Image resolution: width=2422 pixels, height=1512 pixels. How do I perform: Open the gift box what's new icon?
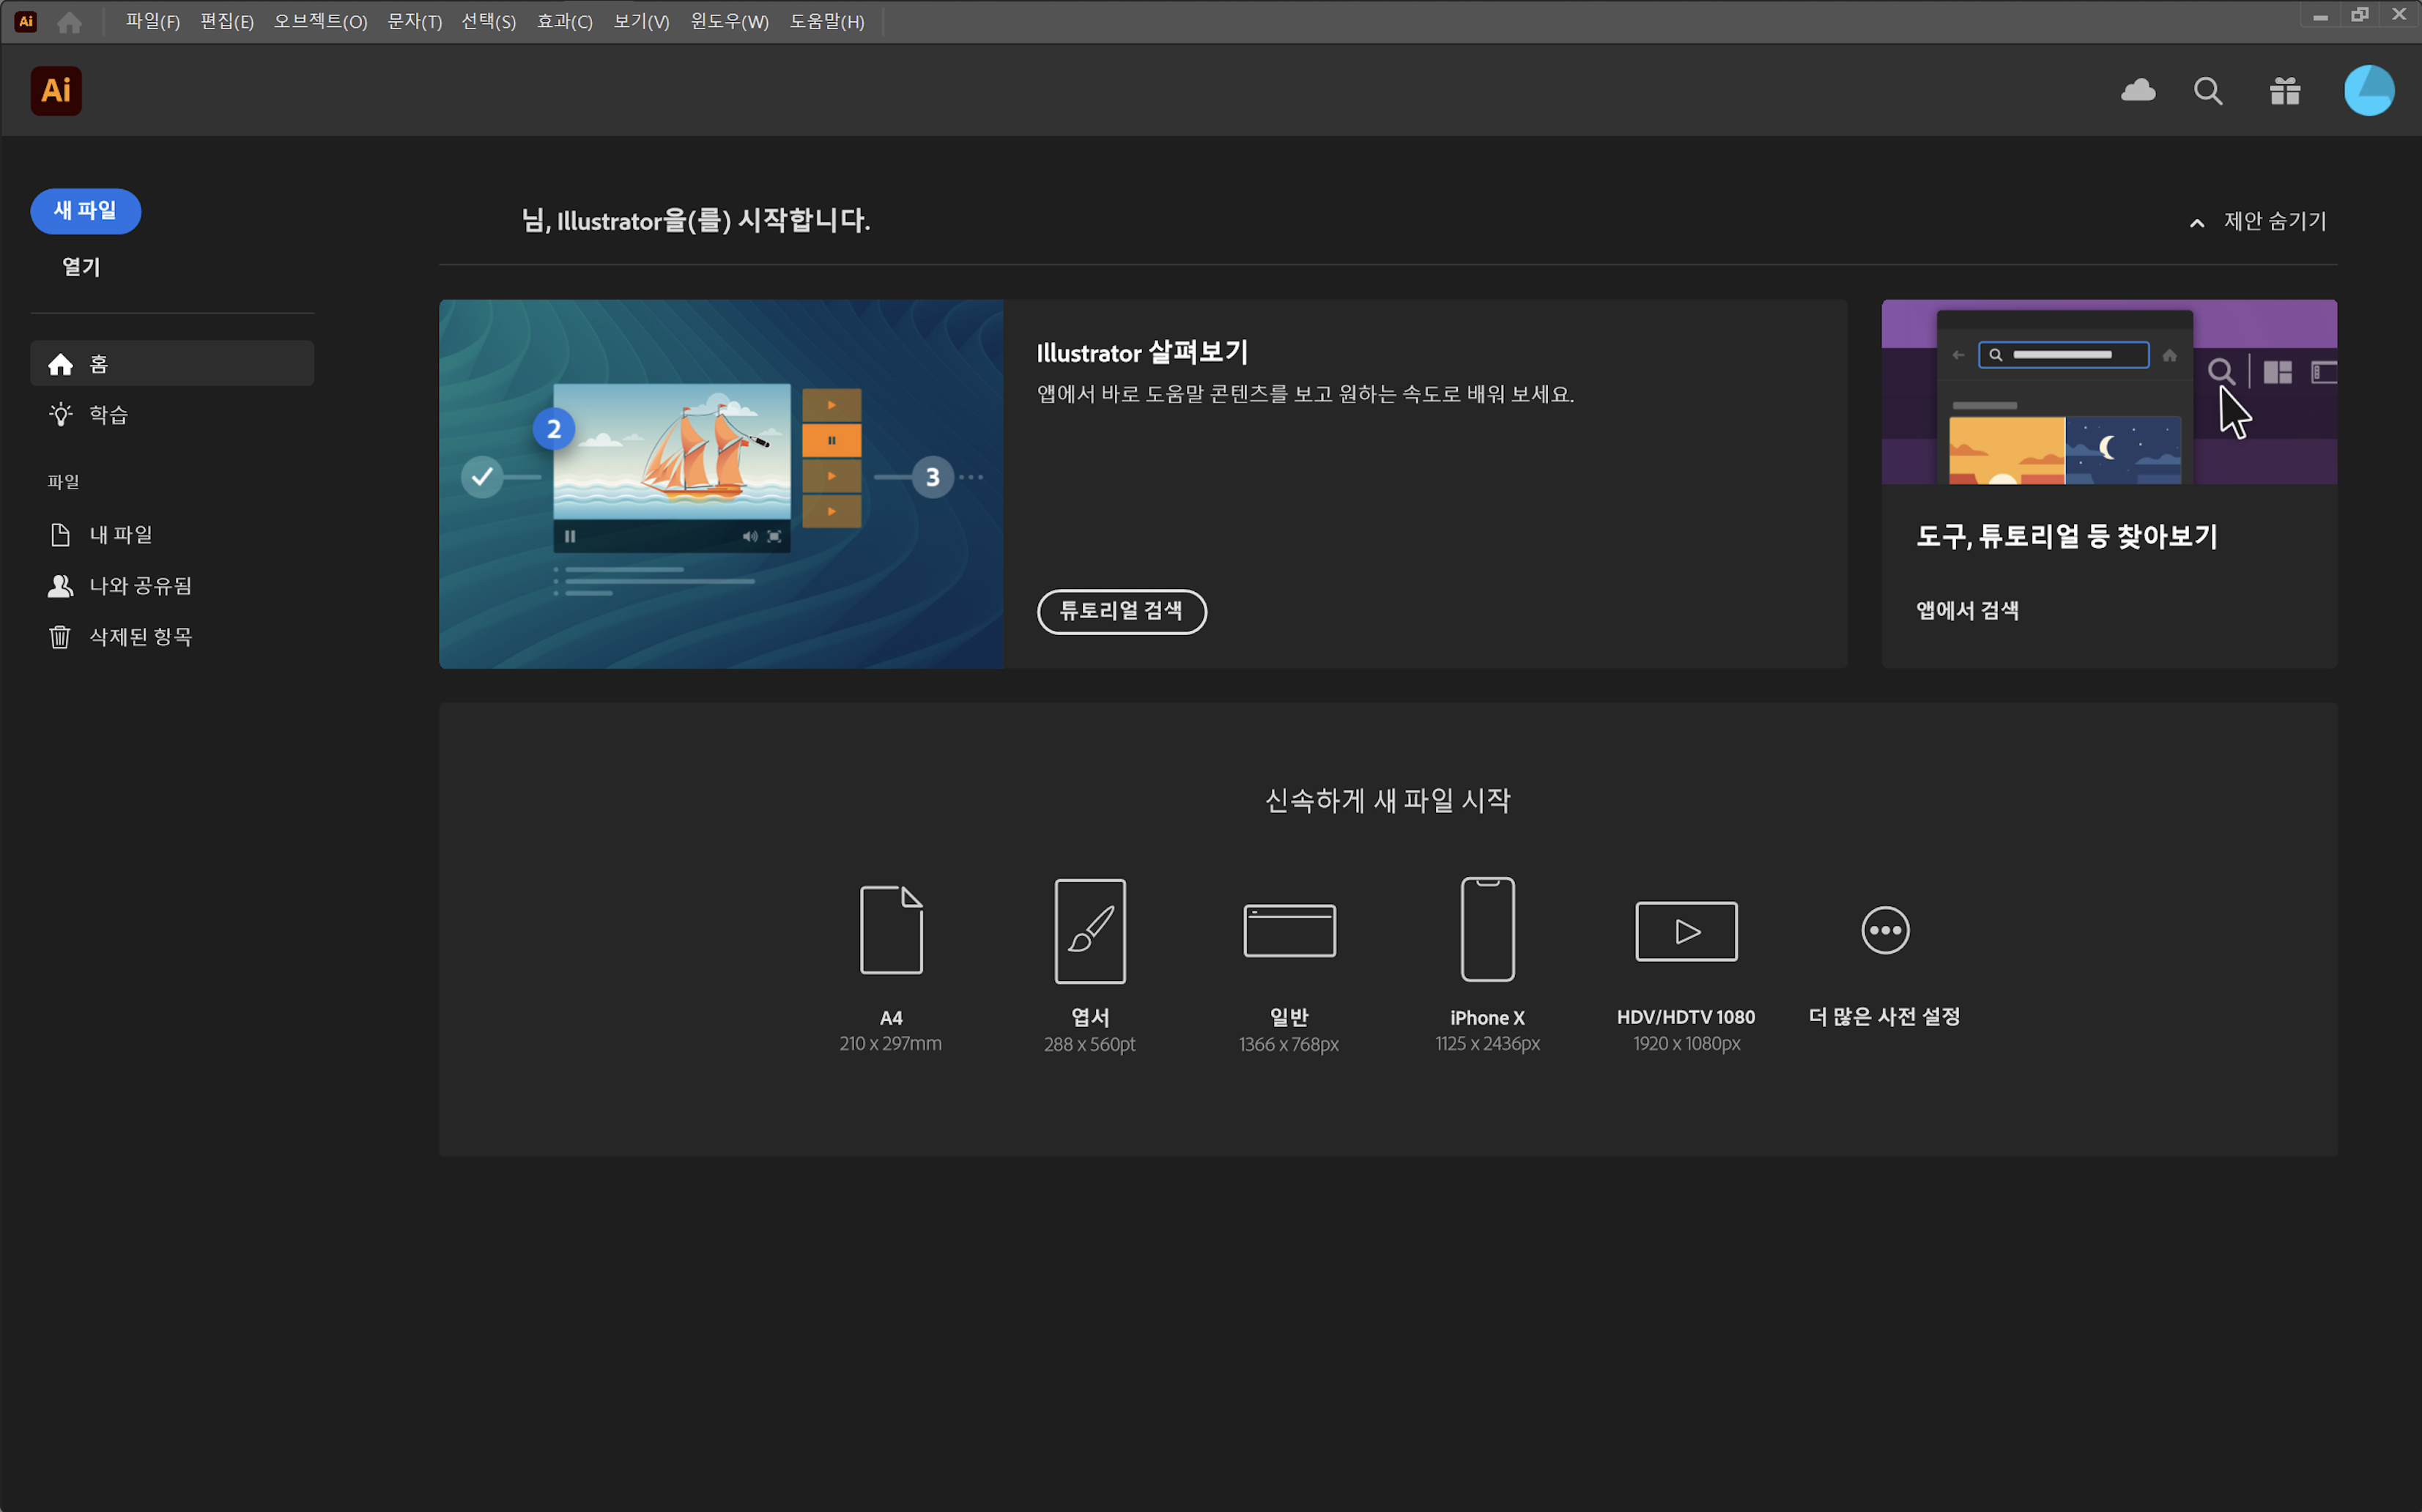coord(2284,91)
